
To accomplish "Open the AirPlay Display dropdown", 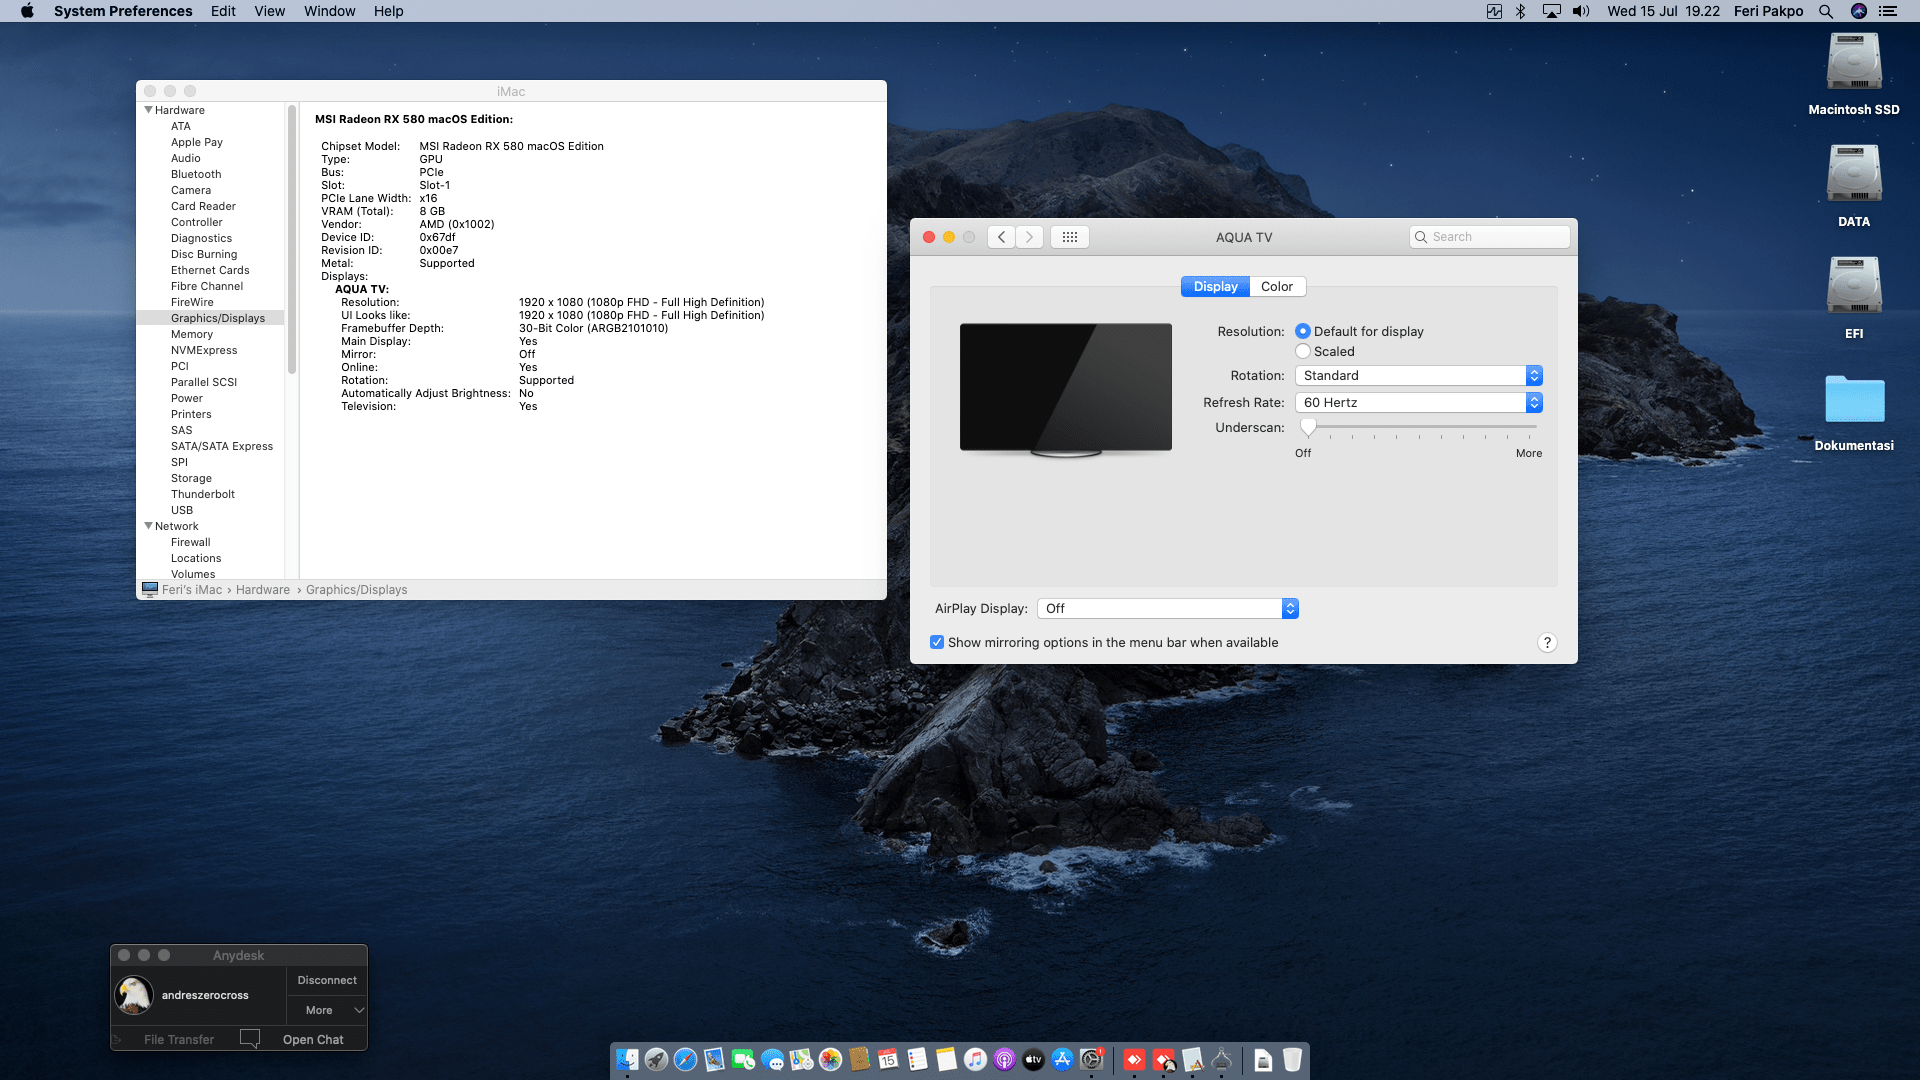I will coord(1168,608).
